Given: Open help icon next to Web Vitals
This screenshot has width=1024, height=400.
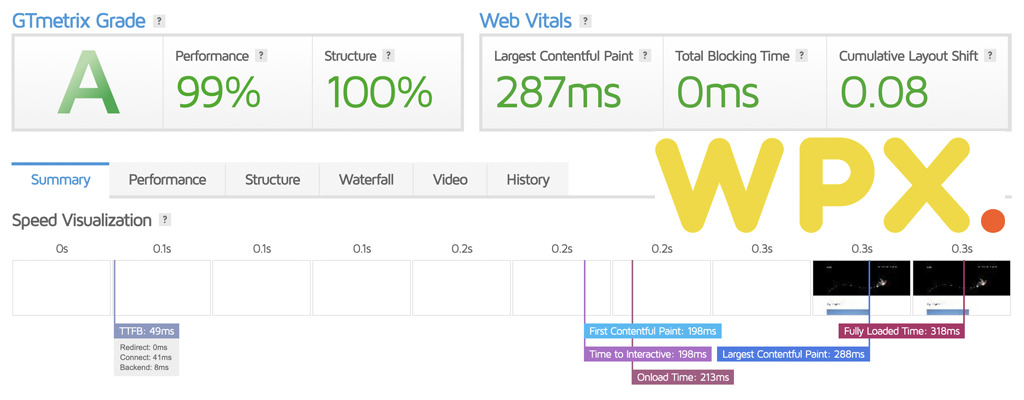Looking at the screenshot, I should (586, 21).
